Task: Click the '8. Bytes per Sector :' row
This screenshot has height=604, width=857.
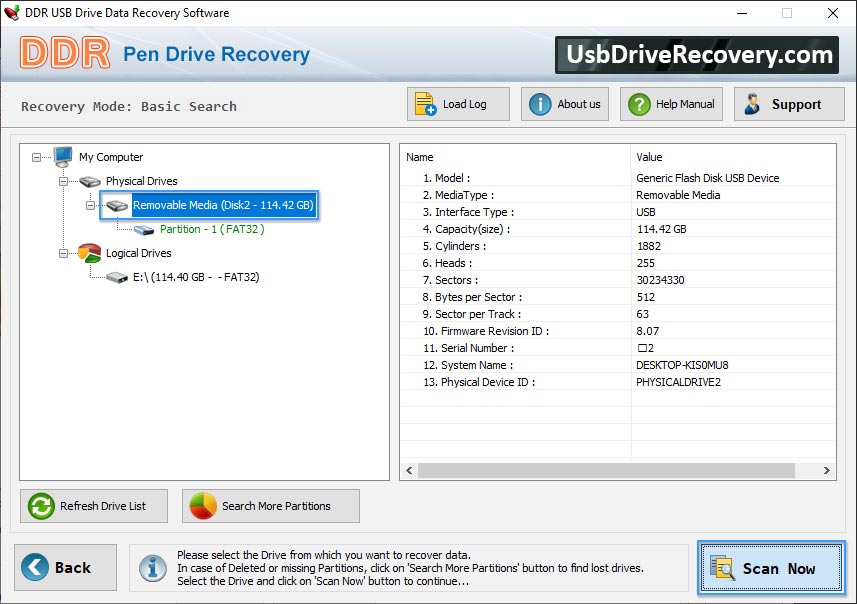Action: tap(618, 297)
